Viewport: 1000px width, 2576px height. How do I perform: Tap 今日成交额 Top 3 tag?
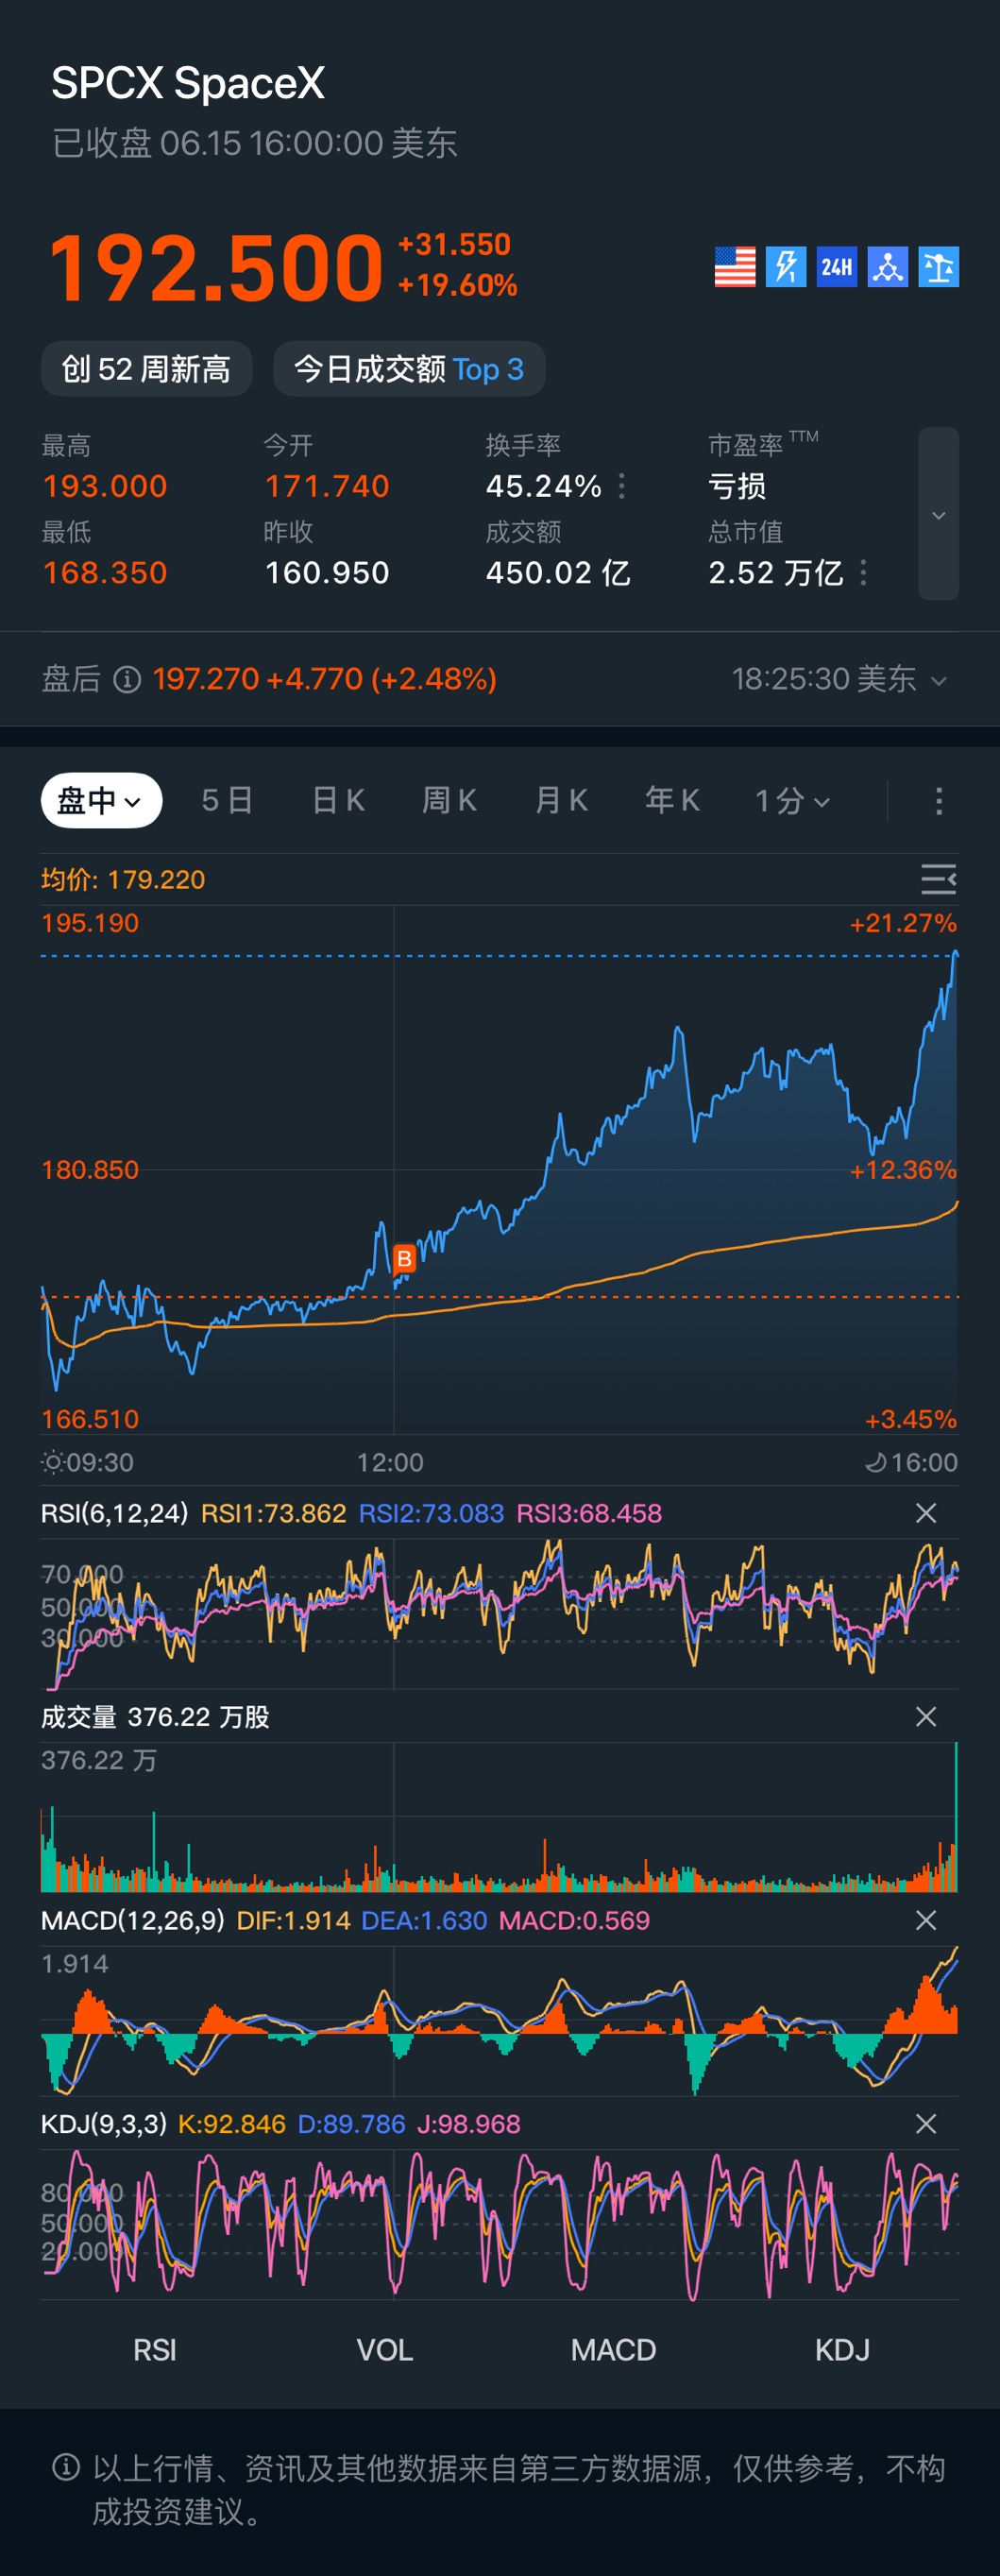click(409, 369)
